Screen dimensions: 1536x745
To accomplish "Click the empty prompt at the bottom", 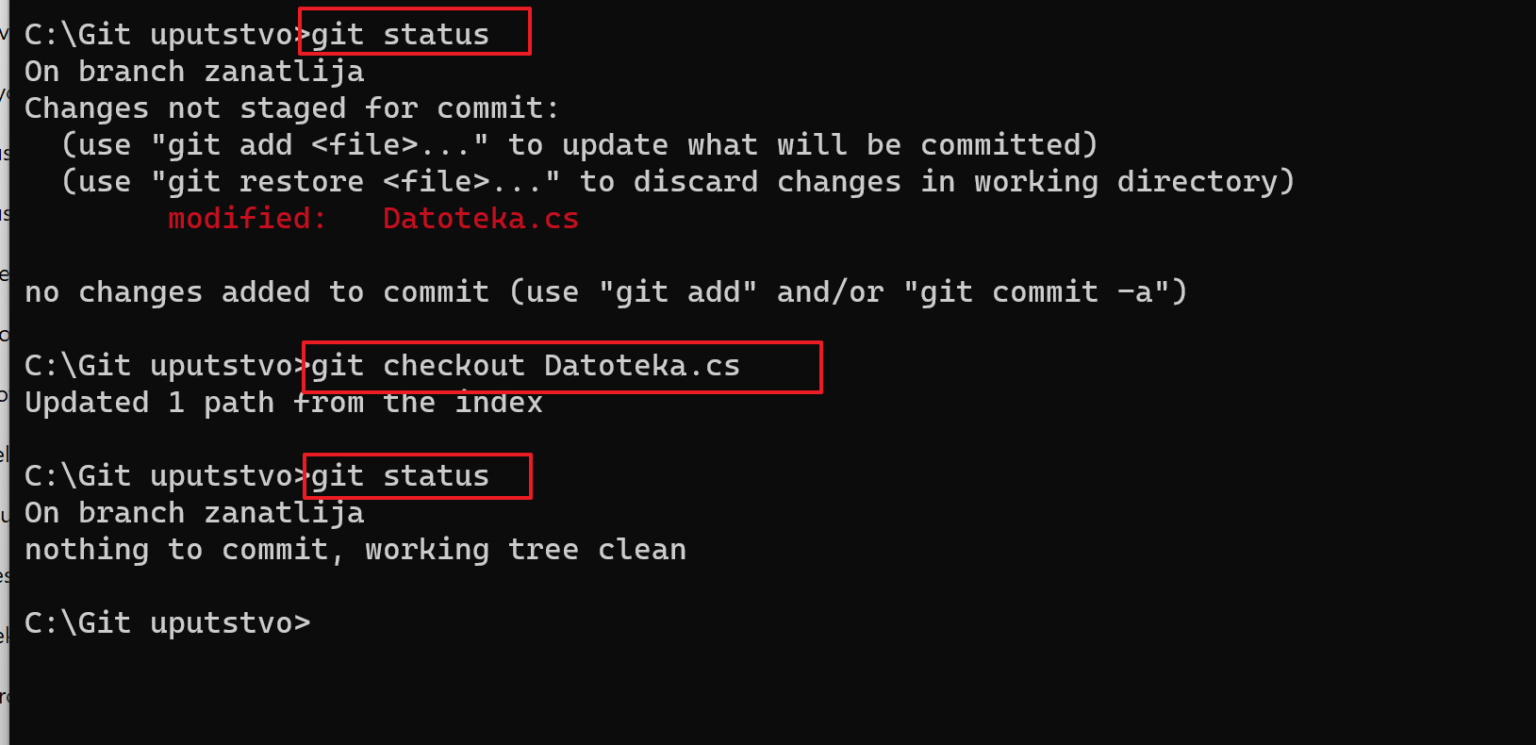I will pos(167,623).
